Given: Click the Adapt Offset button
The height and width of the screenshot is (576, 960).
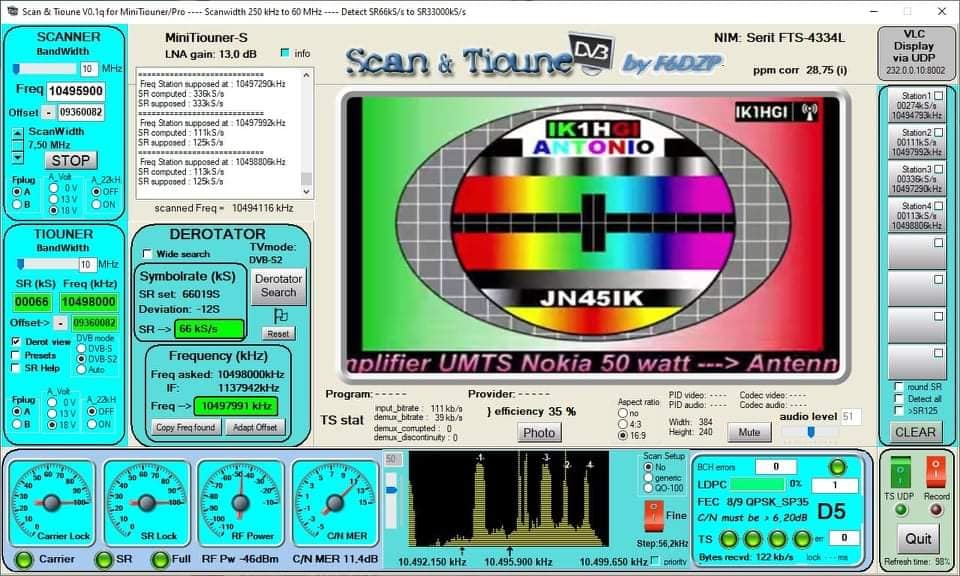Looking at the screenshot, I should pyautogui.click(x=255, y=427).
